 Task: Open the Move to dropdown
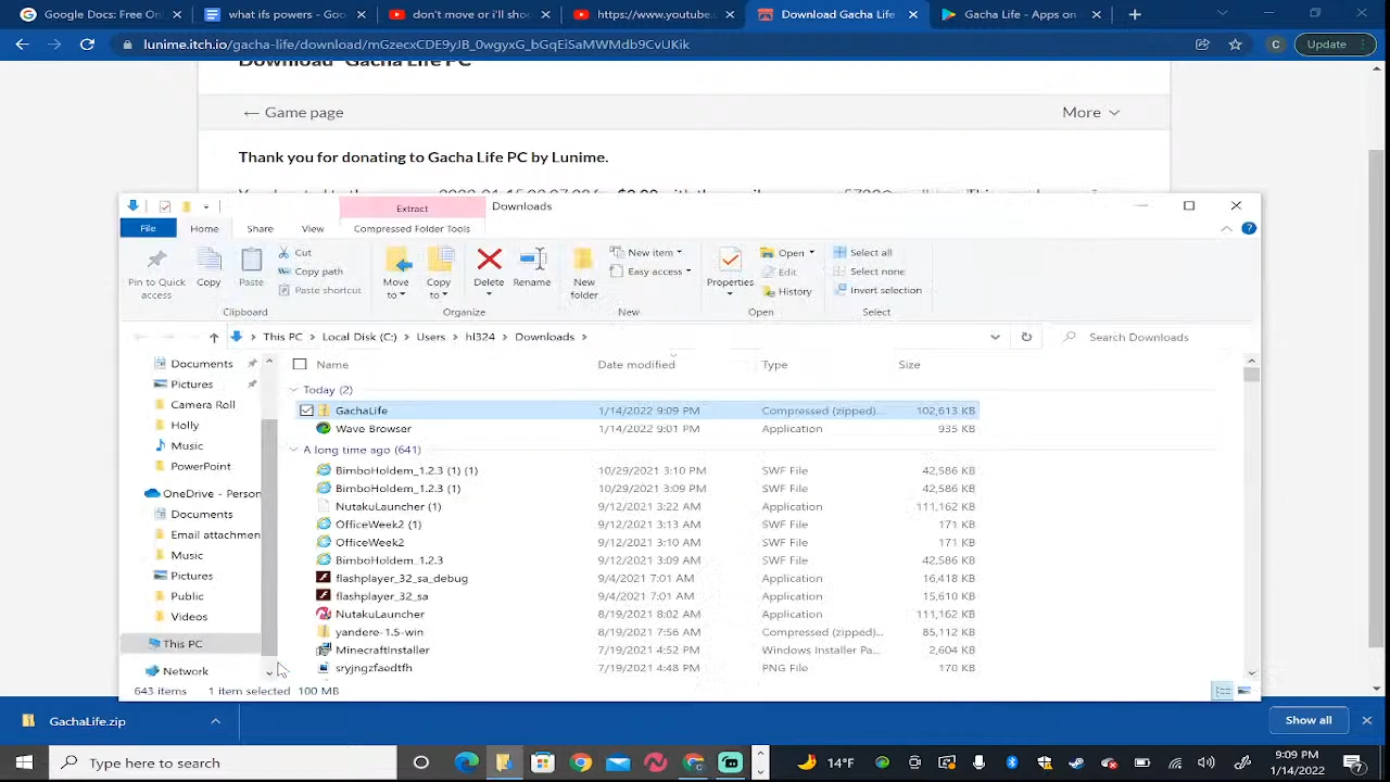397,274
